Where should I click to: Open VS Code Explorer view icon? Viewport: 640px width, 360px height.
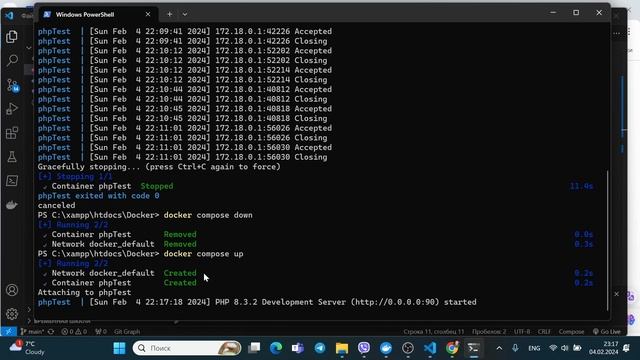click(12, 37)
